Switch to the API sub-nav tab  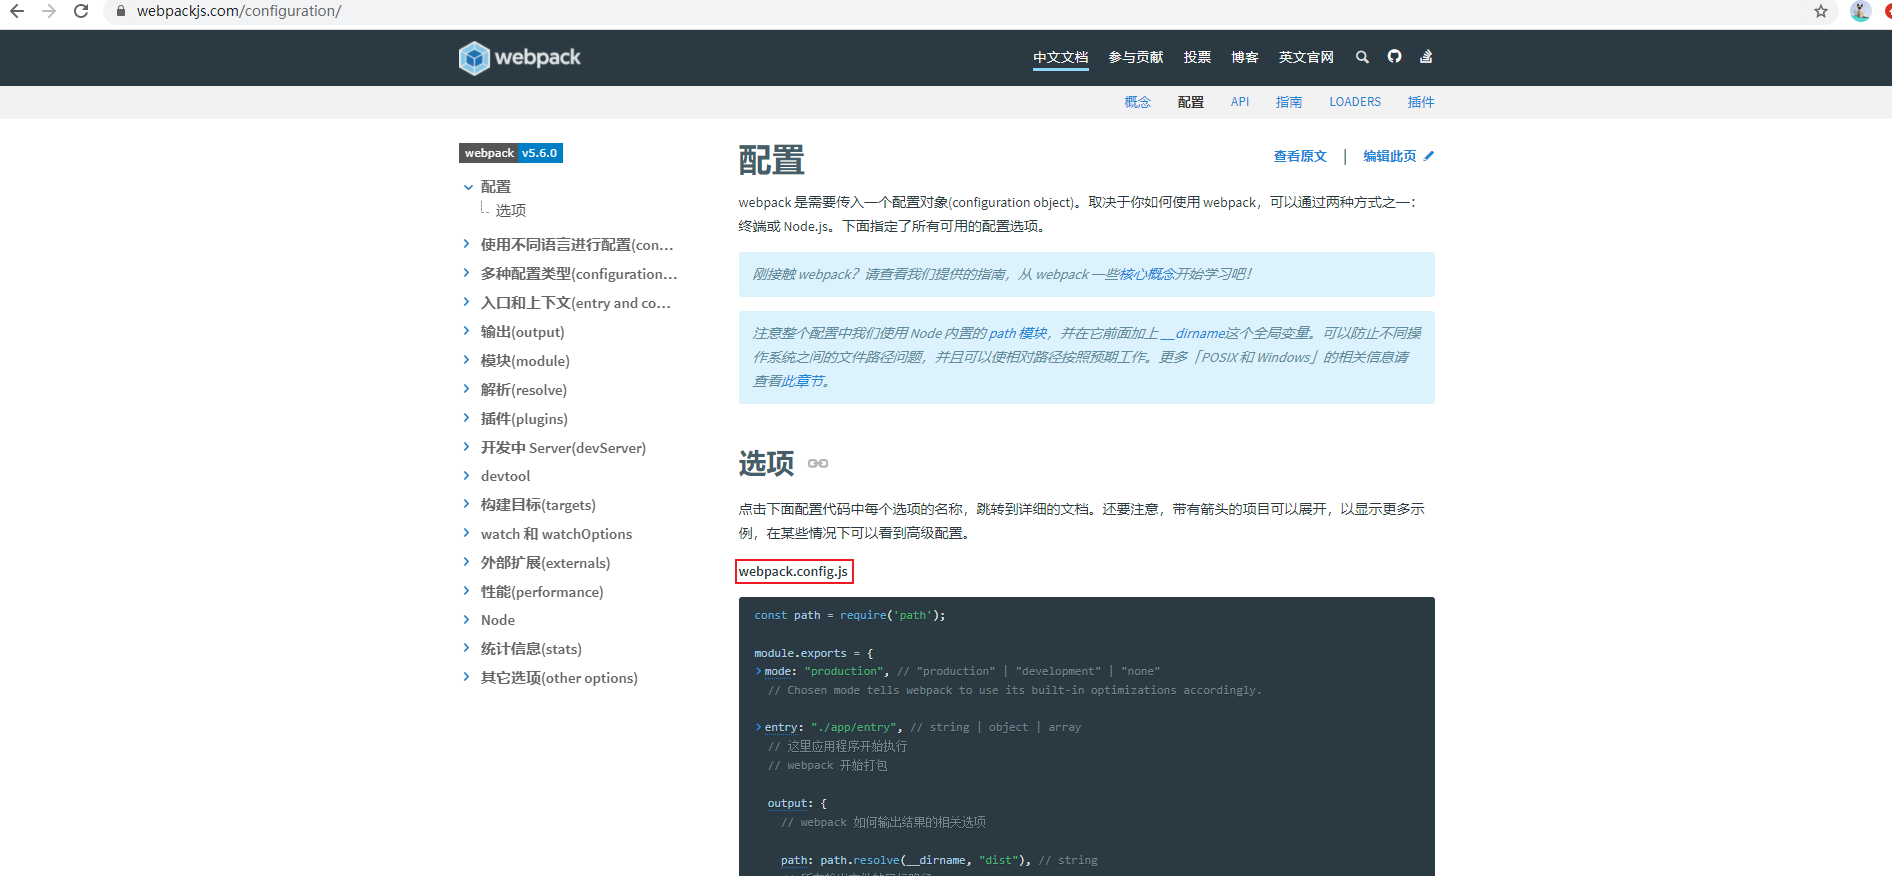point(1240,102)
